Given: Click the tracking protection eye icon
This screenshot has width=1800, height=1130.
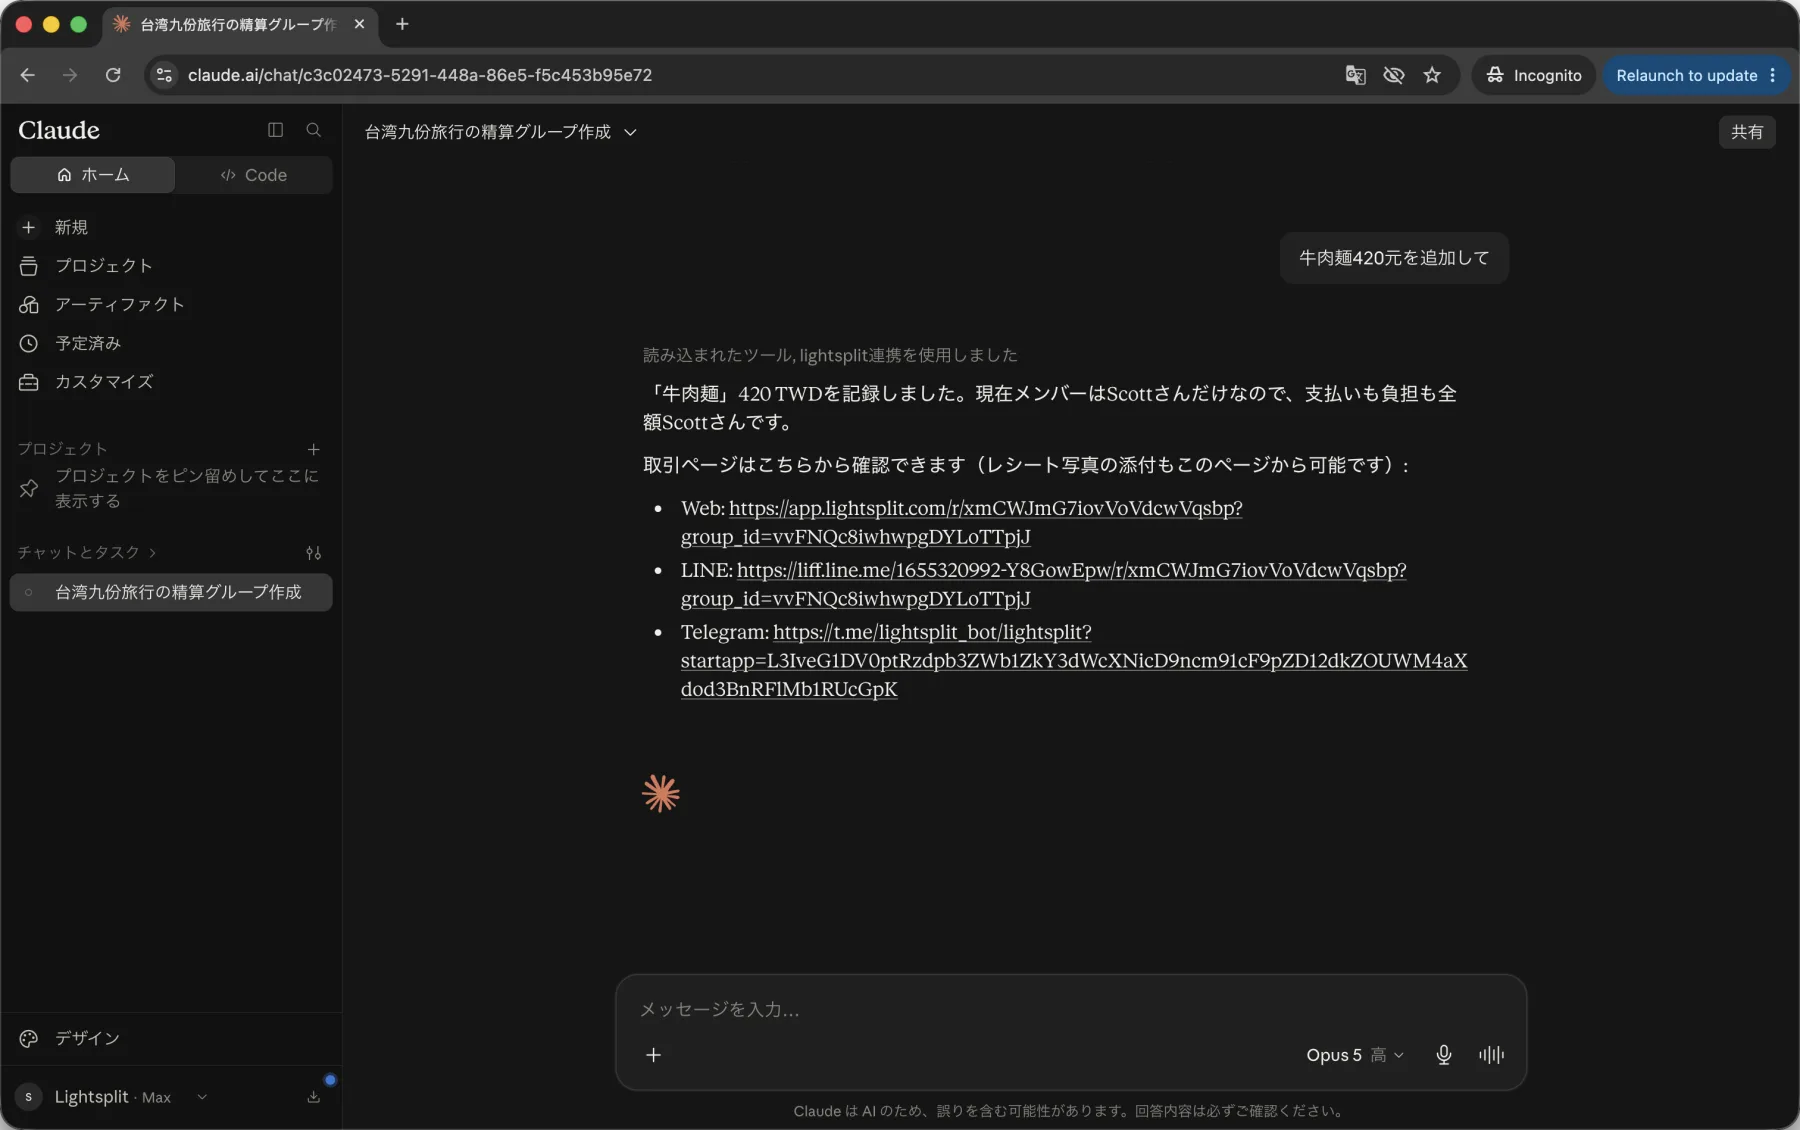Looking at the screenshot, I should pyautogui.click(x=1393, y=75).
